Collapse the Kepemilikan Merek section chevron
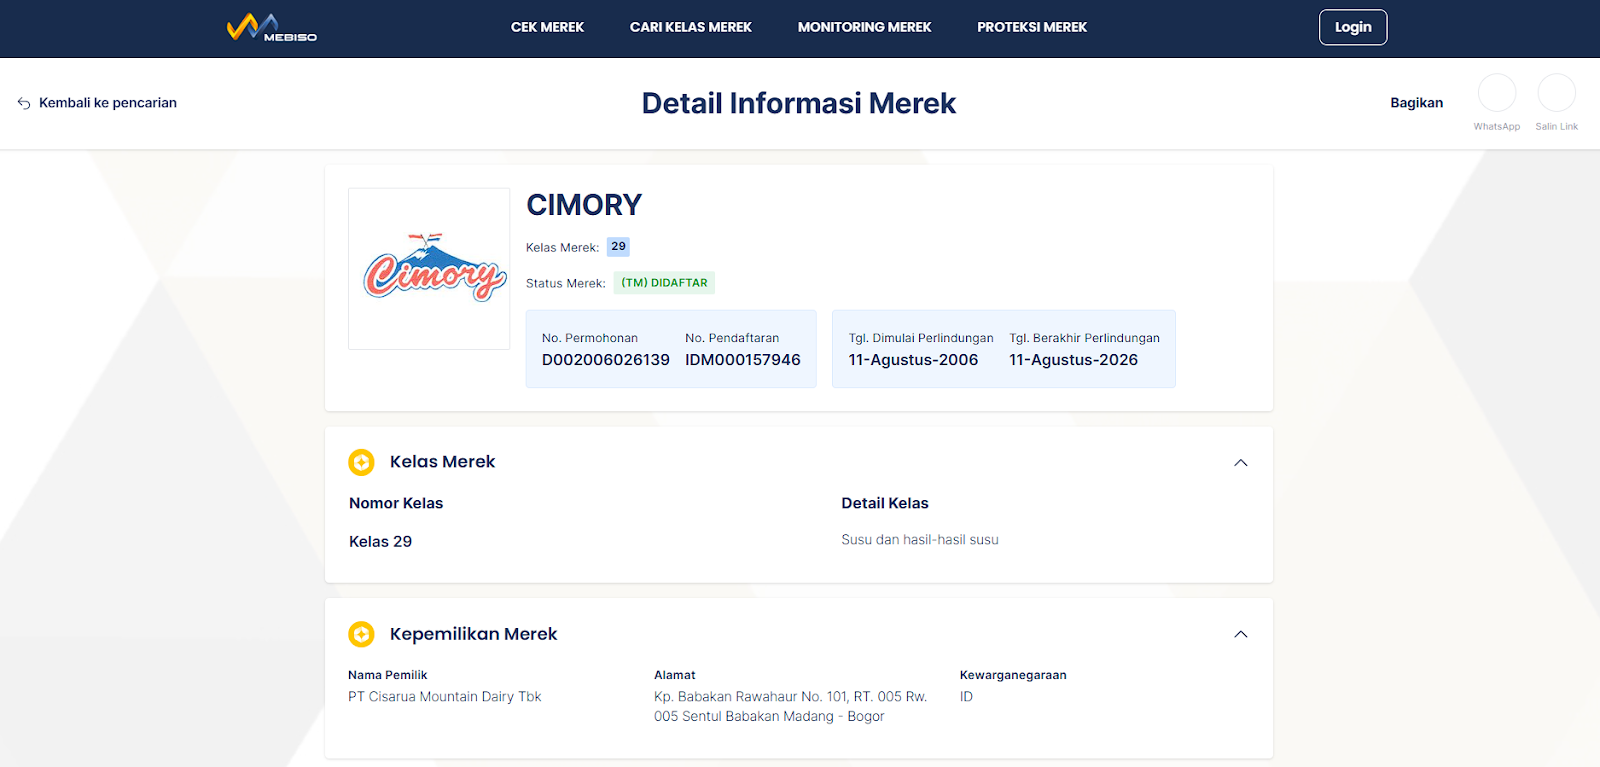Screen dimensions: 1600x767 point(1241,634)
